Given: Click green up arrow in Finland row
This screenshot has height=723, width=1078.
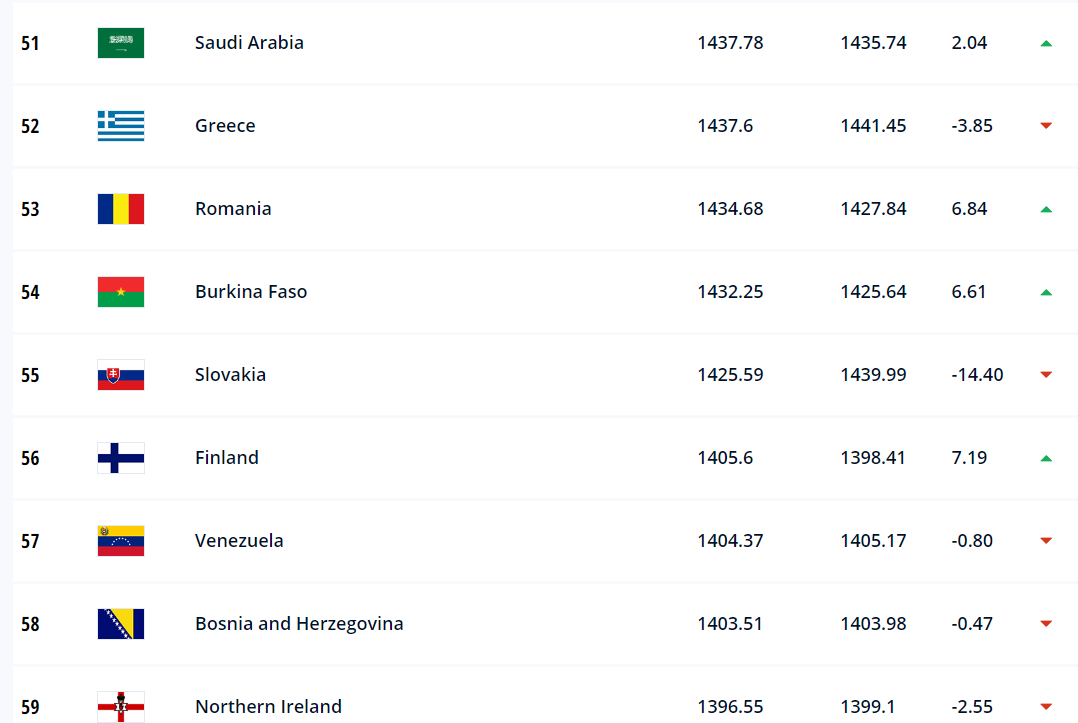Looking at the screenshot, I should click(x=1046, y=458).
